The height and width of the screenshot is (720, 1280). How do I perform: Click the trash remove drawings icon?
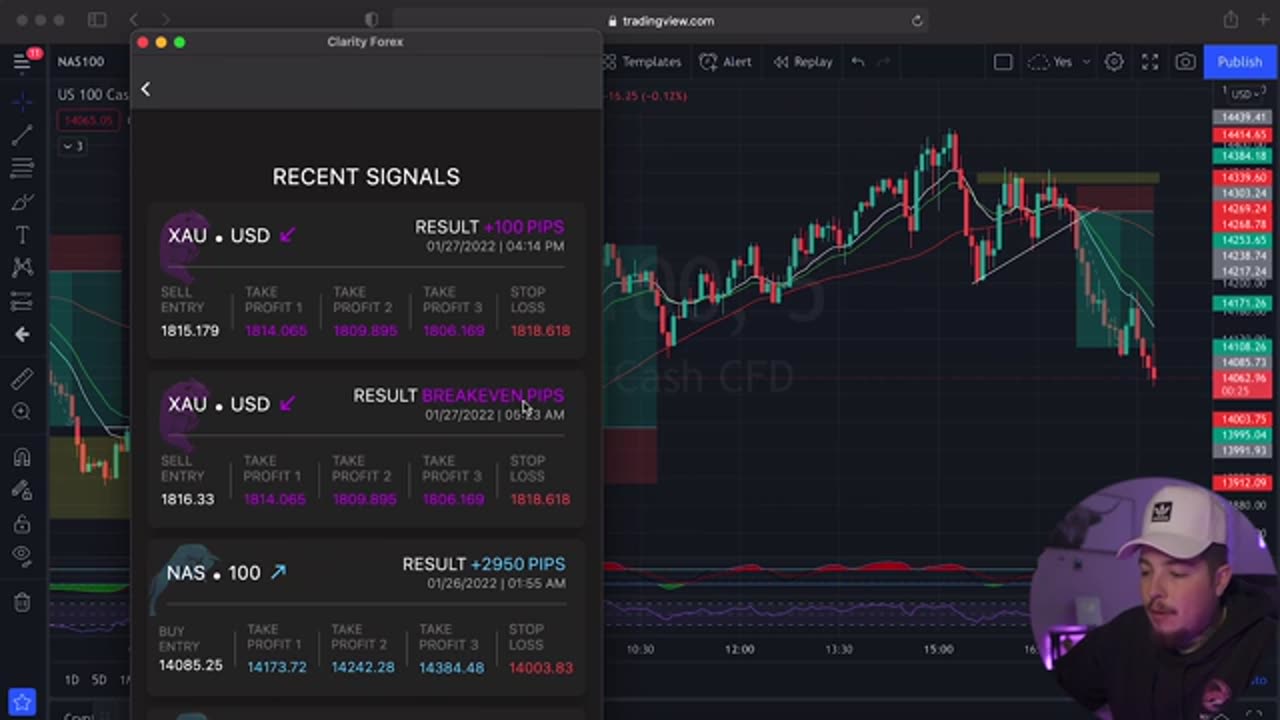(22, 601)
